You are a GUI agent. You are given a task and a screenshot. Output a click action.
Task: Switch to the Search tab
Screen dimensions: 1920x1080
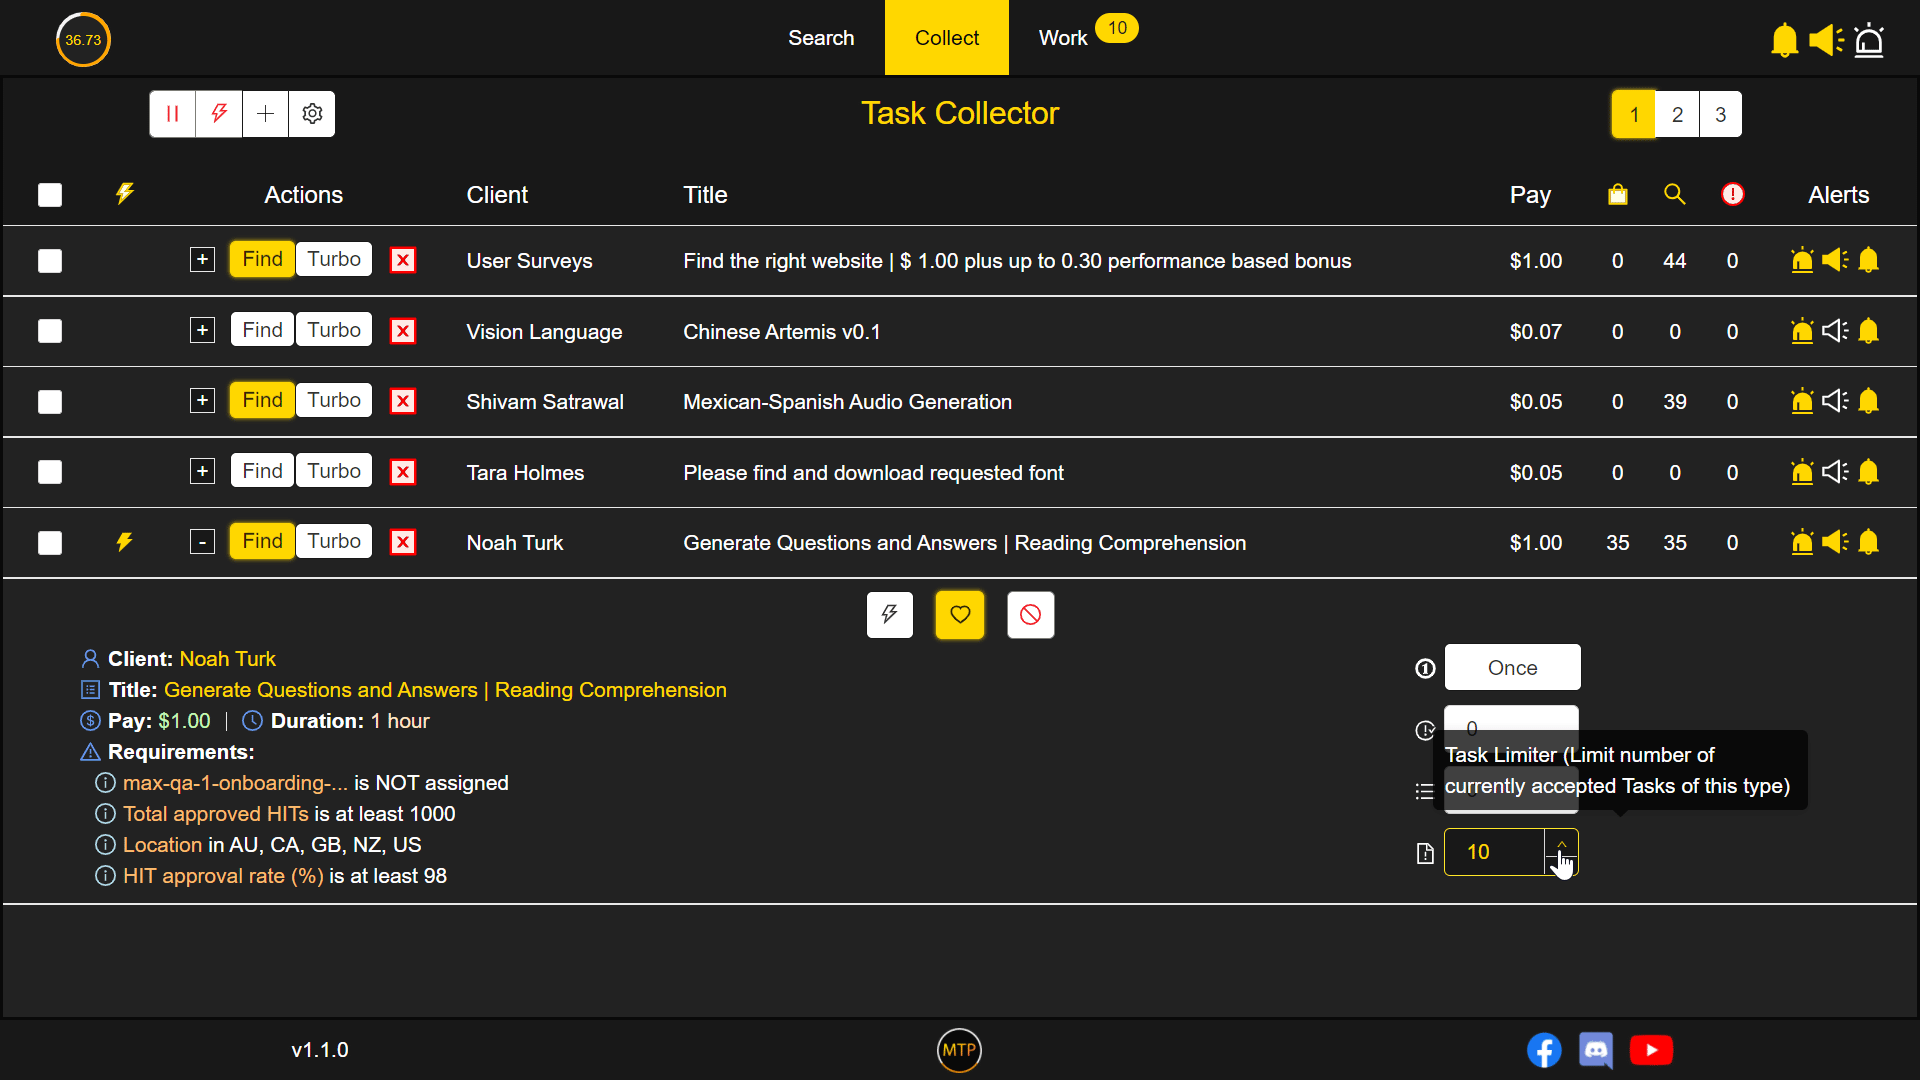click(x=821, y=38)
